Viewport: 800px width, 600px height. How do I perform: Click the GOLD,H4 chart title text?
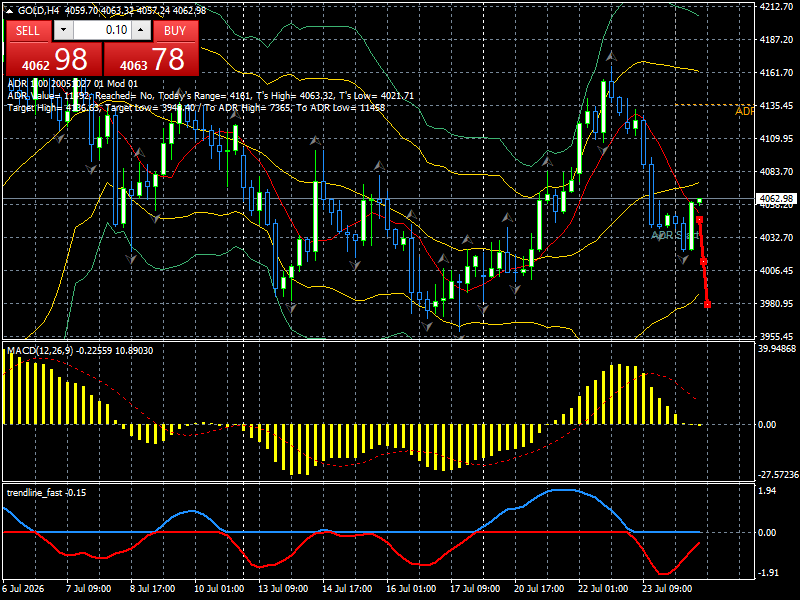coord(40,10)
